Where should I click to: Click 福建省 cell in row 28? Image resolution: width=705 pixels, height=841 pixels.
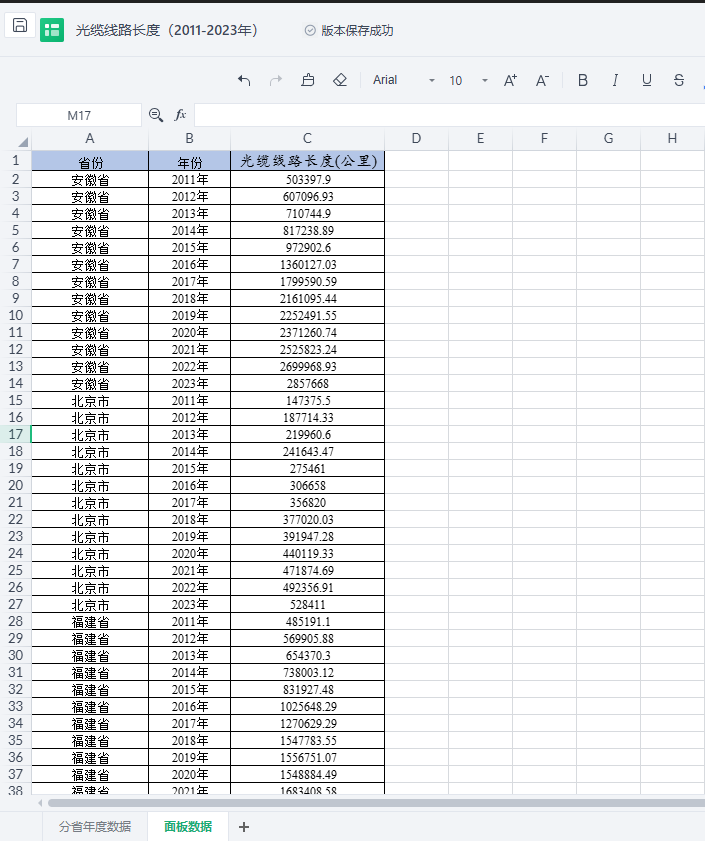[x=90, y=622]
